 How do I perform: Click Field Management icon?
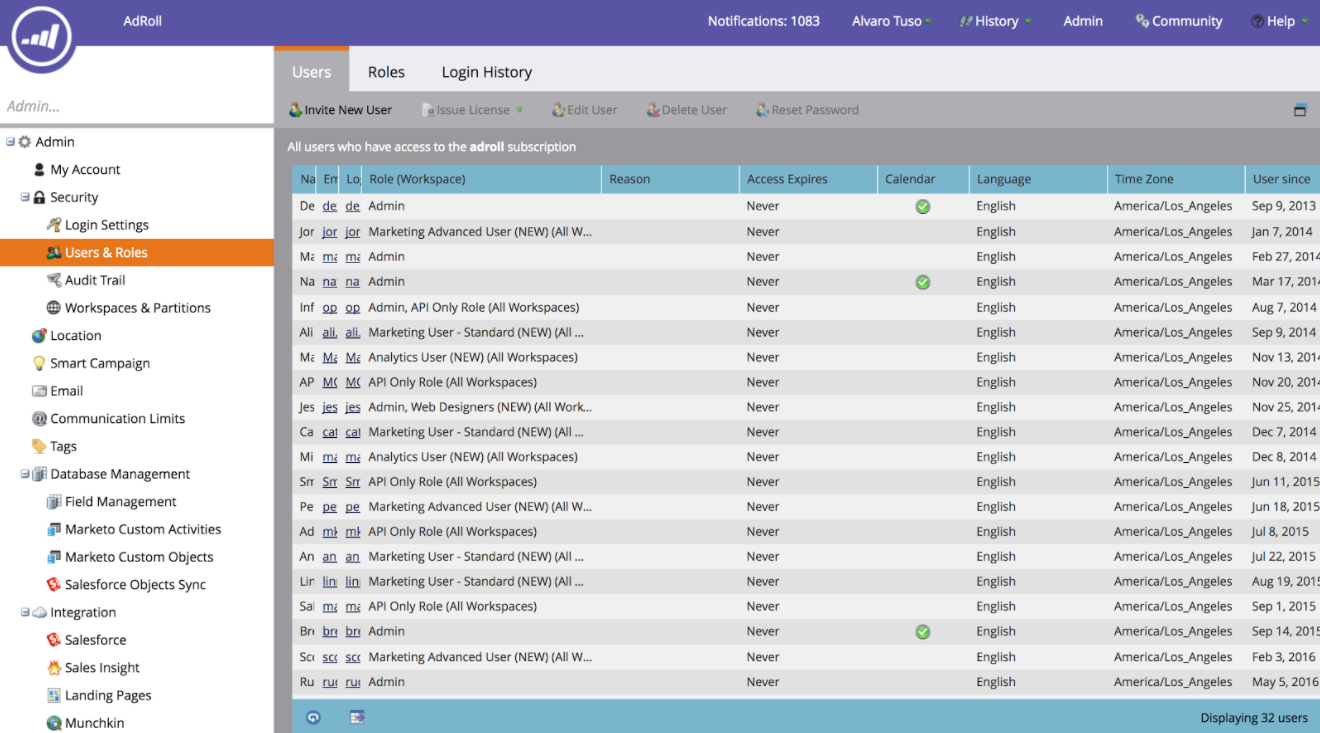click(x=54, y=502)
